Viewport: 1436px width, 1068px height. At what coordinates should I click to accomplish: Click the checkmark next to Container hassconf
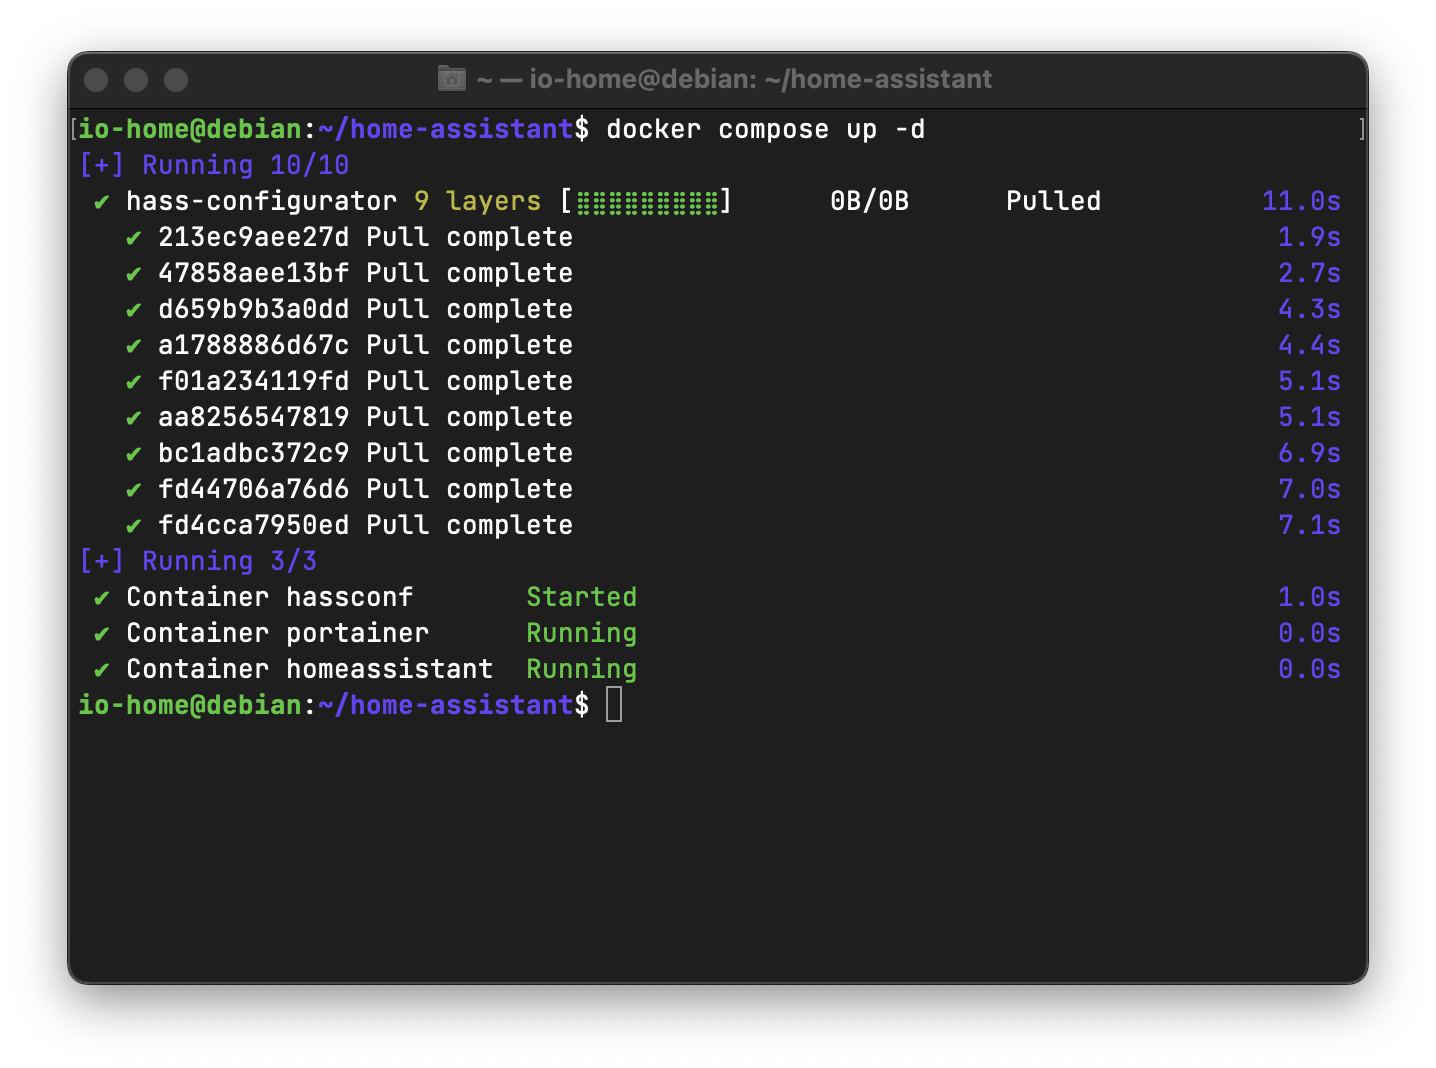pyautogui.click(x=102, y=596)
